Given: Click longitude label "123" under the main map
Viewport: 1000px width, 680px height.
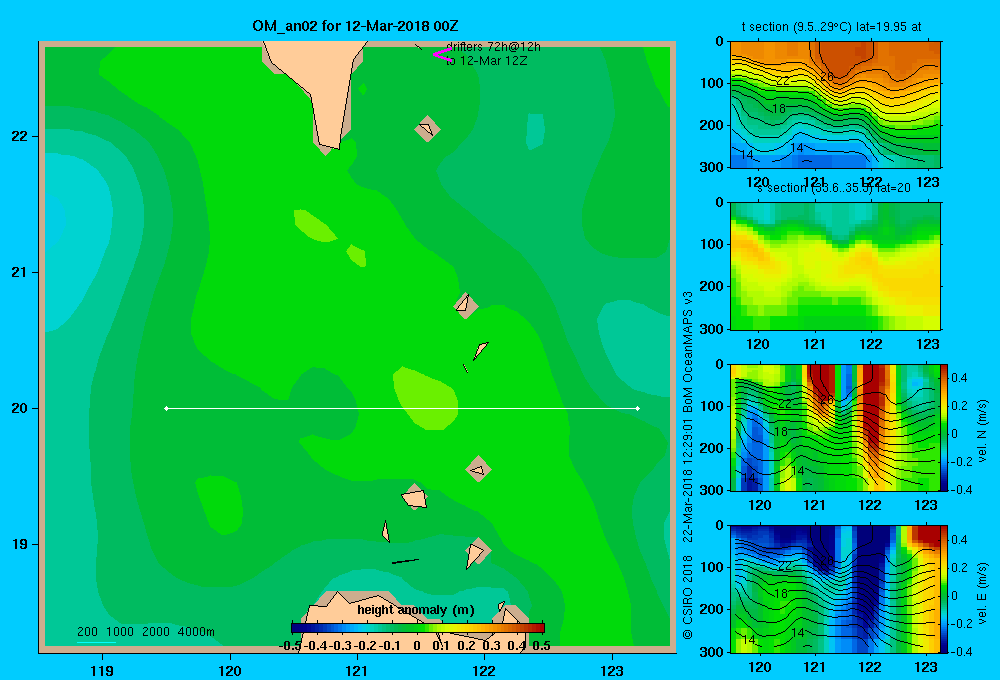Looking at the screenshot, I should (x=612, y=670).
